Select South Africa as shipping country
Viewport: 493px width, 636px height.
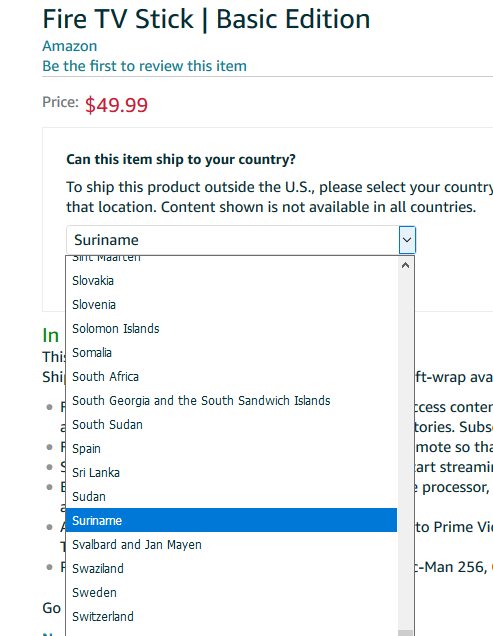pyautogui.click(x=231, y=376)
